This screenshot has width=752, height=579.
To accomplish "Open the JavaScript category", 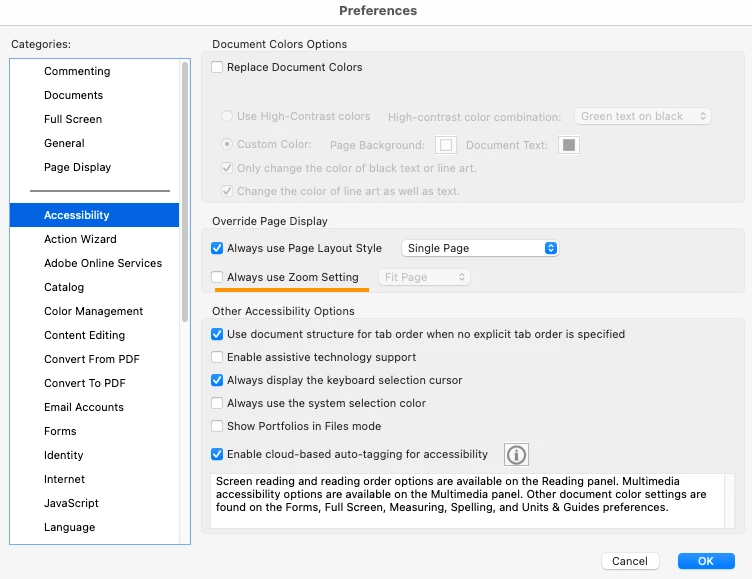I will pos(71,503).
